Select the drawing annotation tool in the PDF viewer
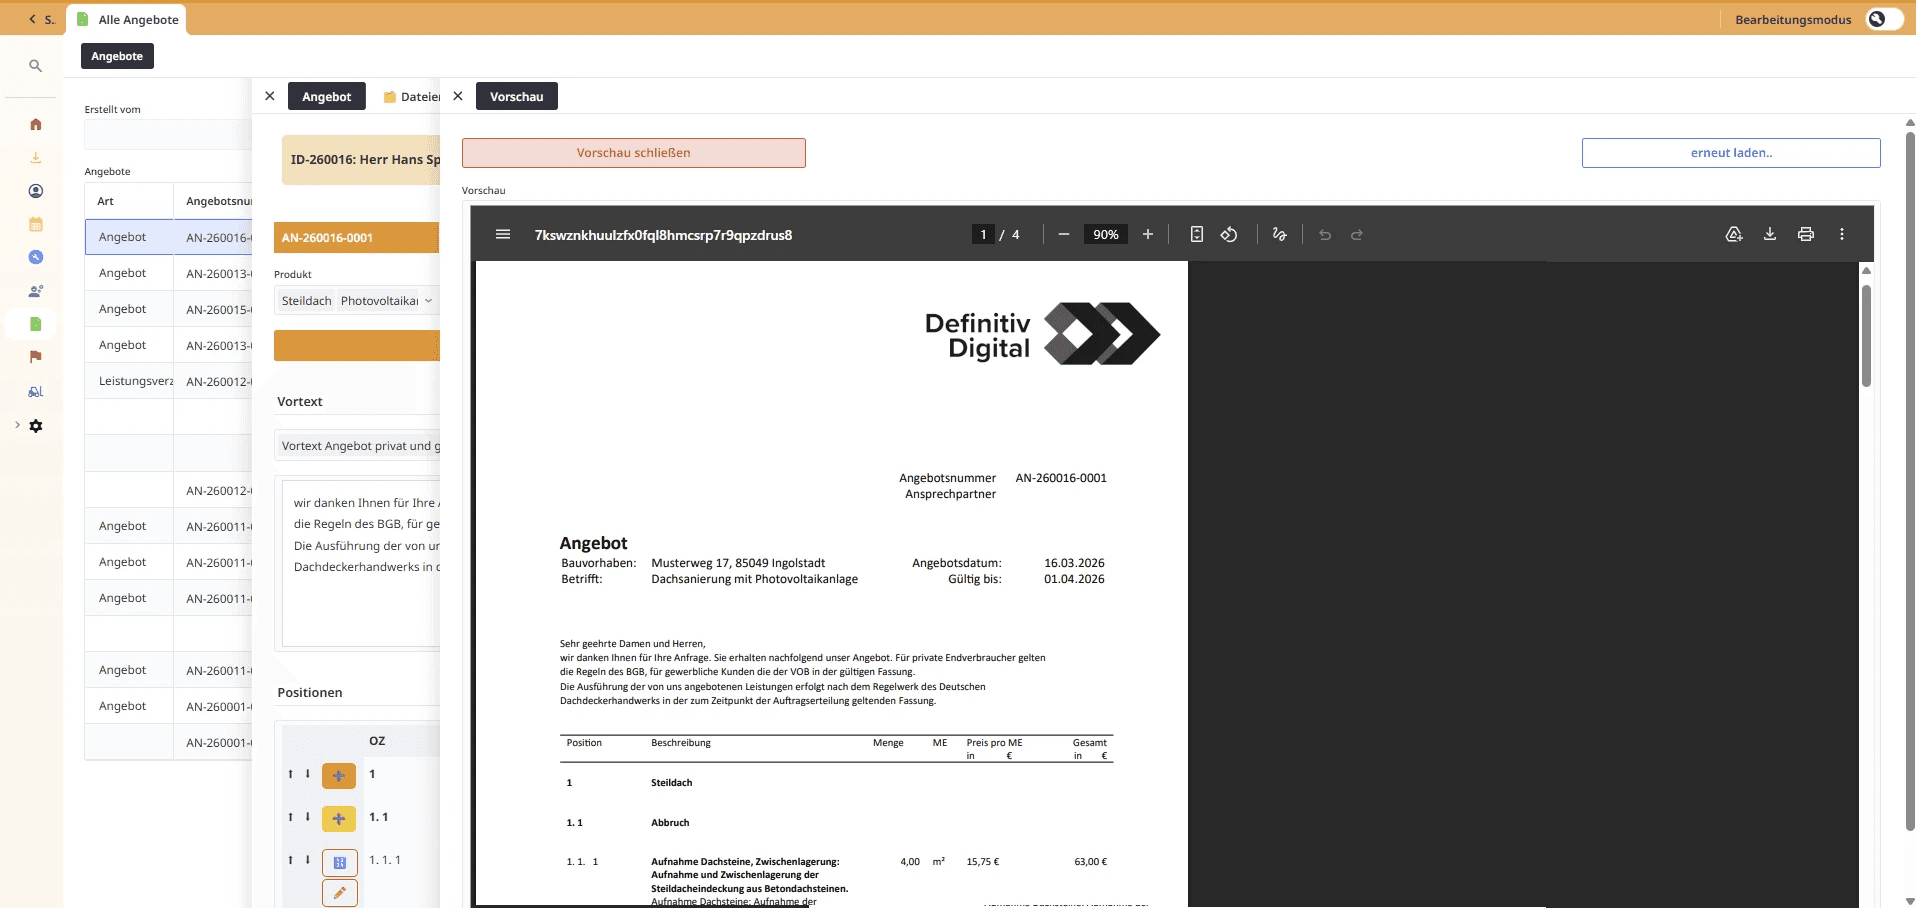Viewport: 1916px width, 908px height. pos(1279,234)
